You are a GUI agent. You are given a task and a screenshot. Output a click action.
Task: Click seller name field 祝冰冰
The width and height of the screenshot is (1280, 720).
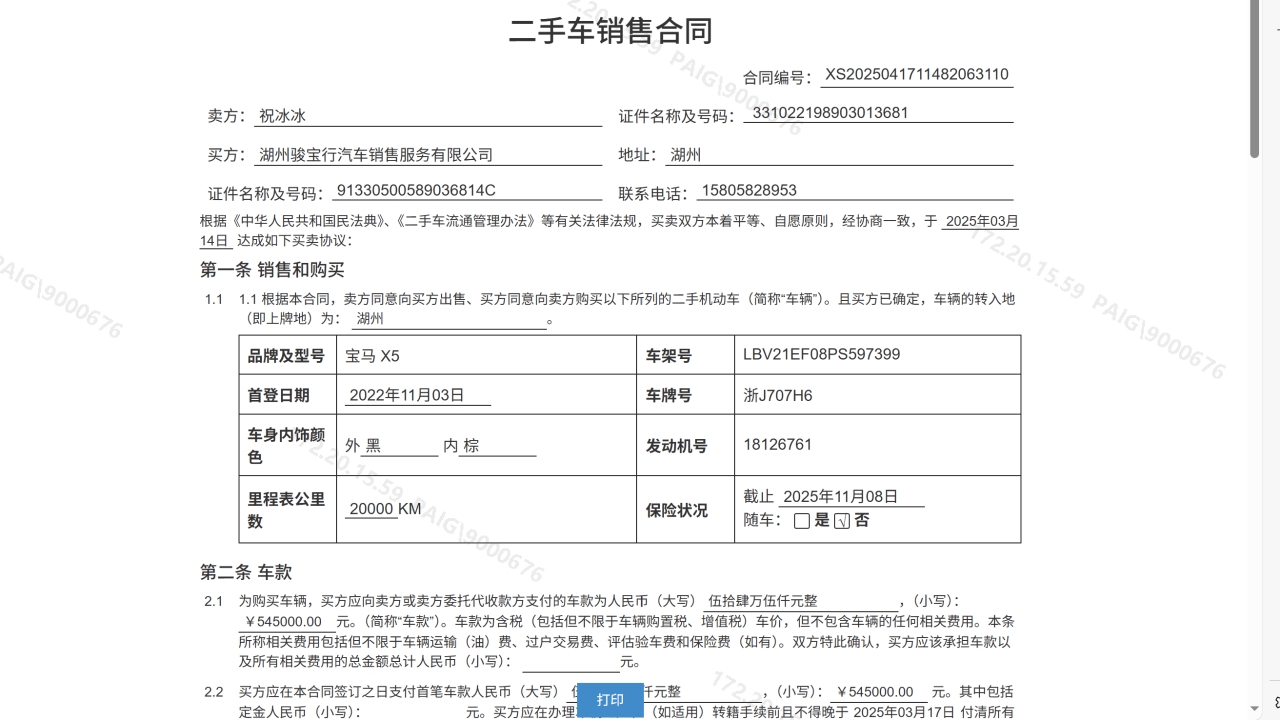[428, 116]
